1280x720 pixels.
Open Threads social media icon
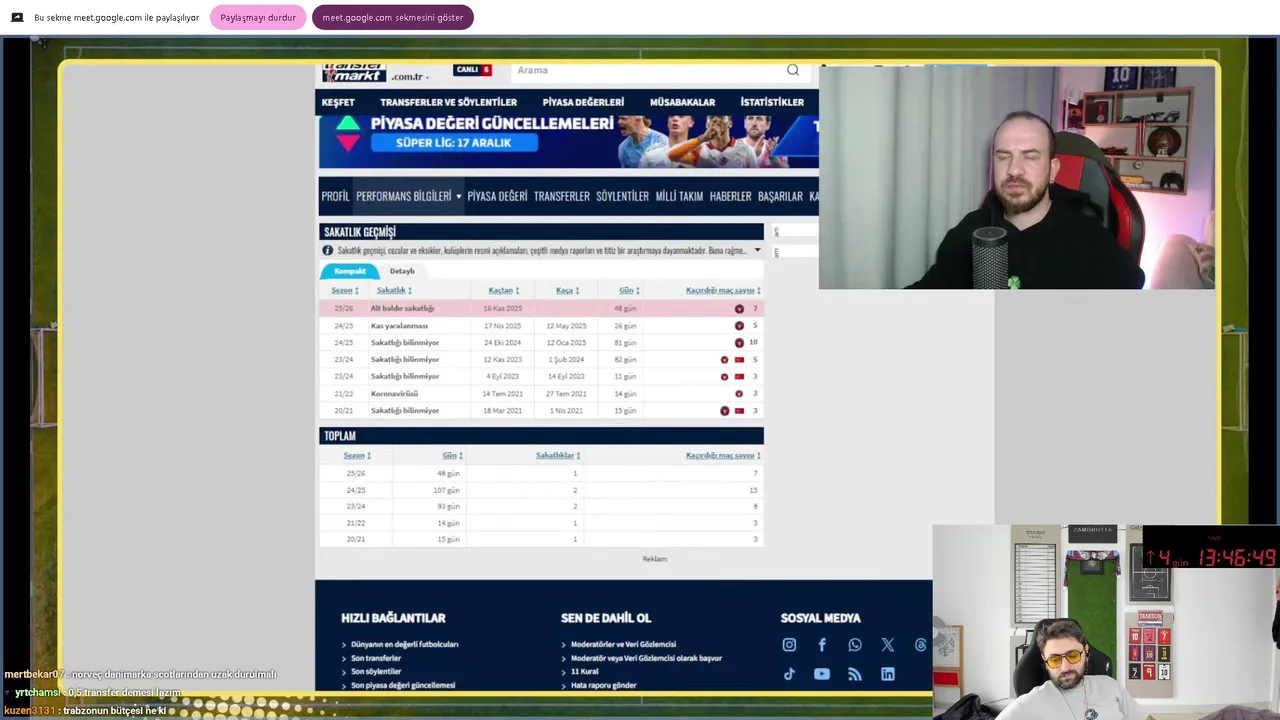pos(921,645)
